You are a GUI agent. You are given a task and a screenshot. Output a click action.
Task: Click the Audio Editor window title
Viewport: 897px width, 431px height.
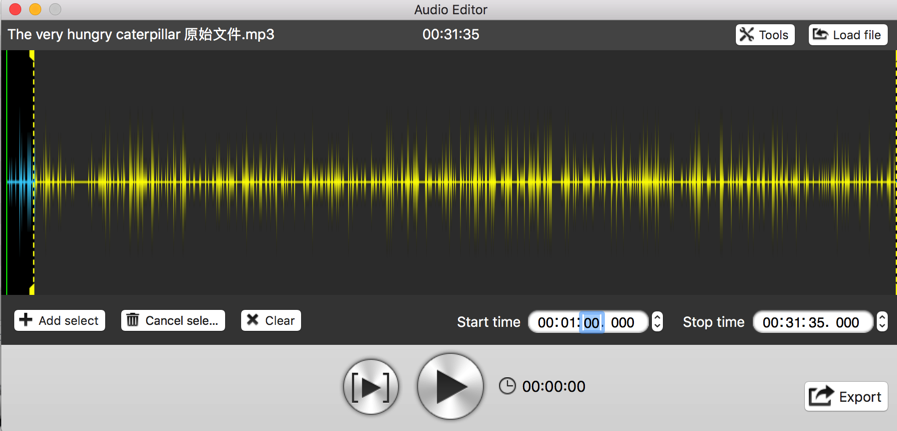pyautogui.click(x=451, y=10)
